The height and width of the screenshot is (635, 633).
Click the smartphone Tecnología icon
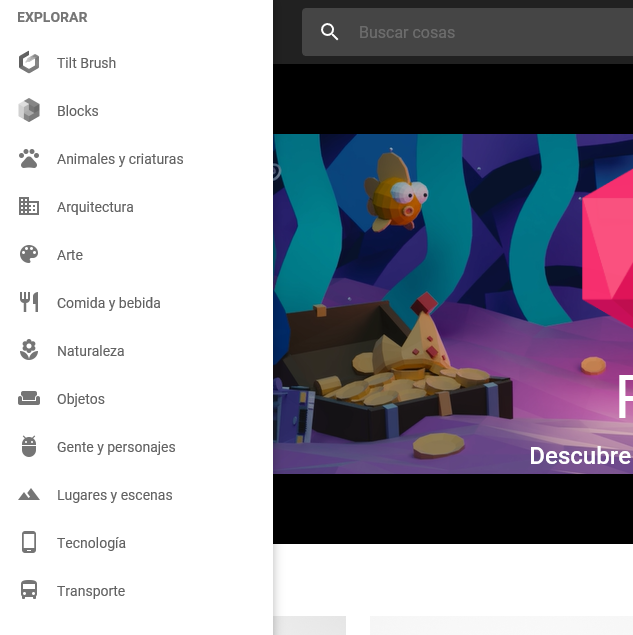tap(29, 543)
